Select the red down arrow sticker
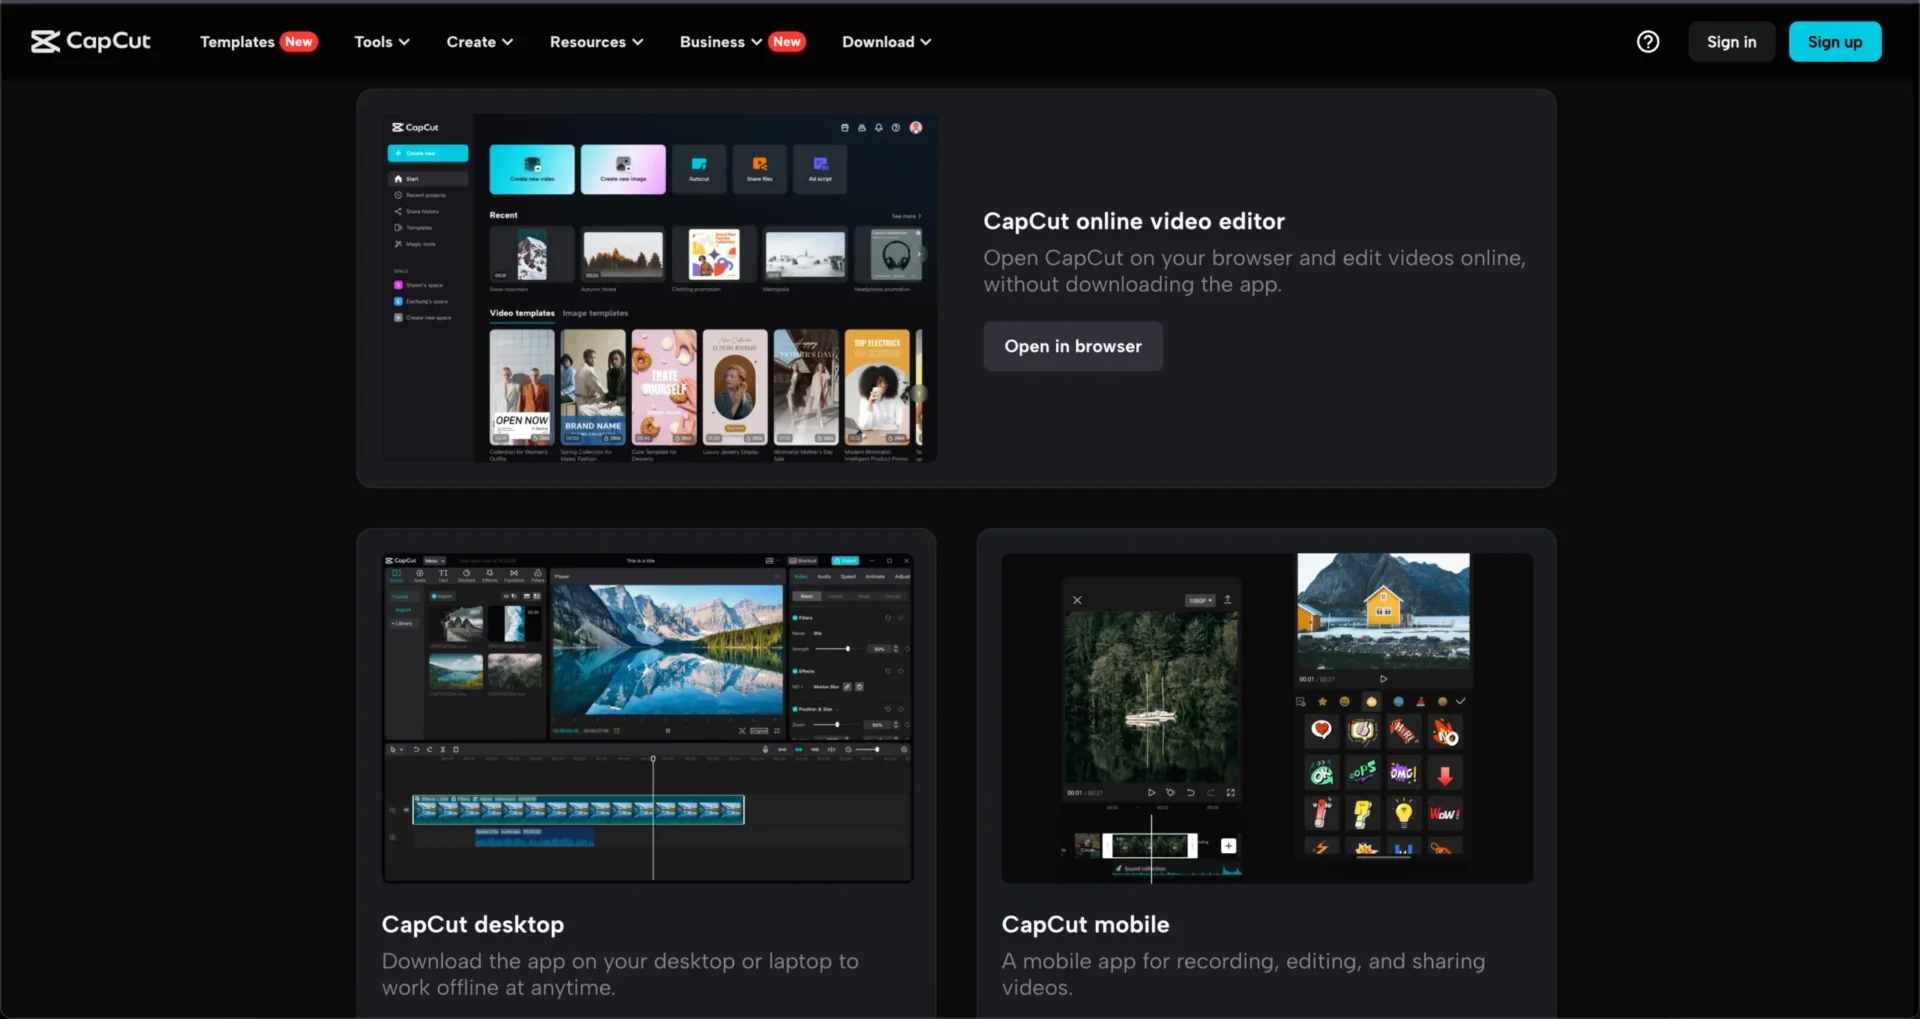The image size is (1920, 1019). (x=1445, y=774)
